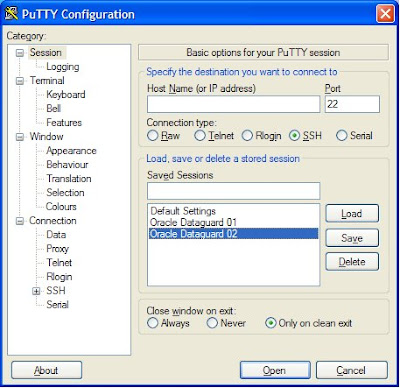400x388 pixels.
Task: Click the Save session button
Action: pos(352,238)
